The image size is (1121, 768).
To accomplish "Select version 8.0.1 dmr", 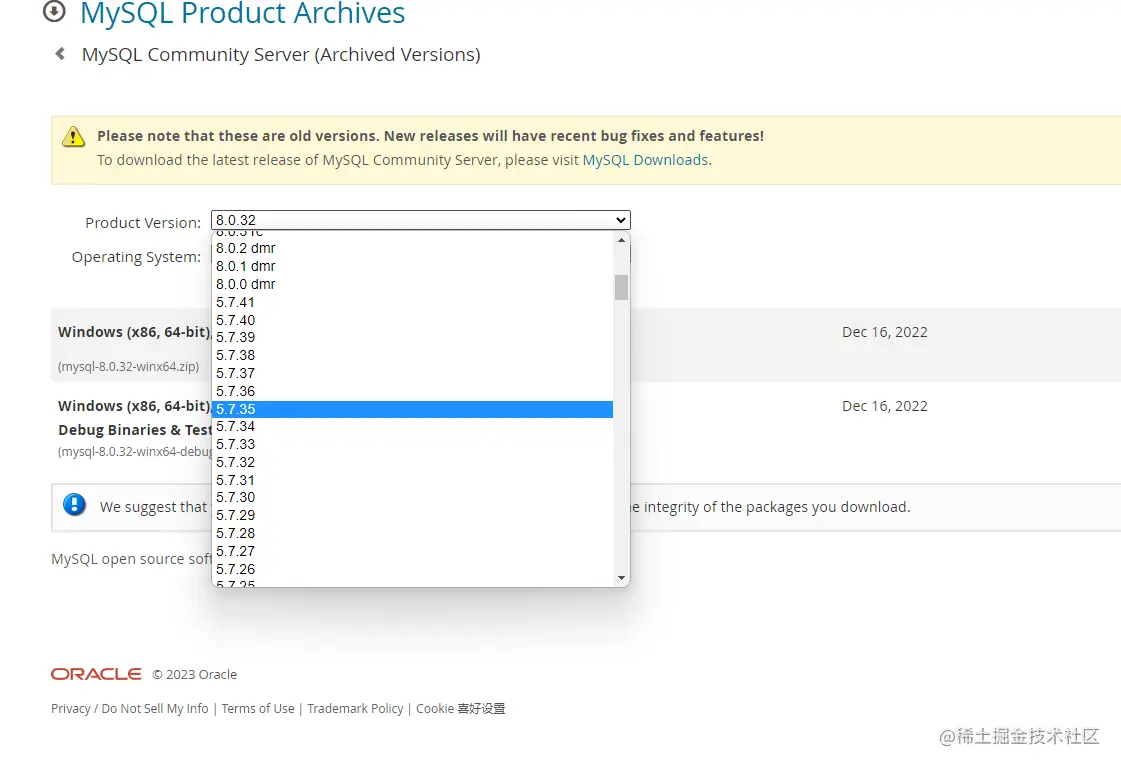I will 413,266.
